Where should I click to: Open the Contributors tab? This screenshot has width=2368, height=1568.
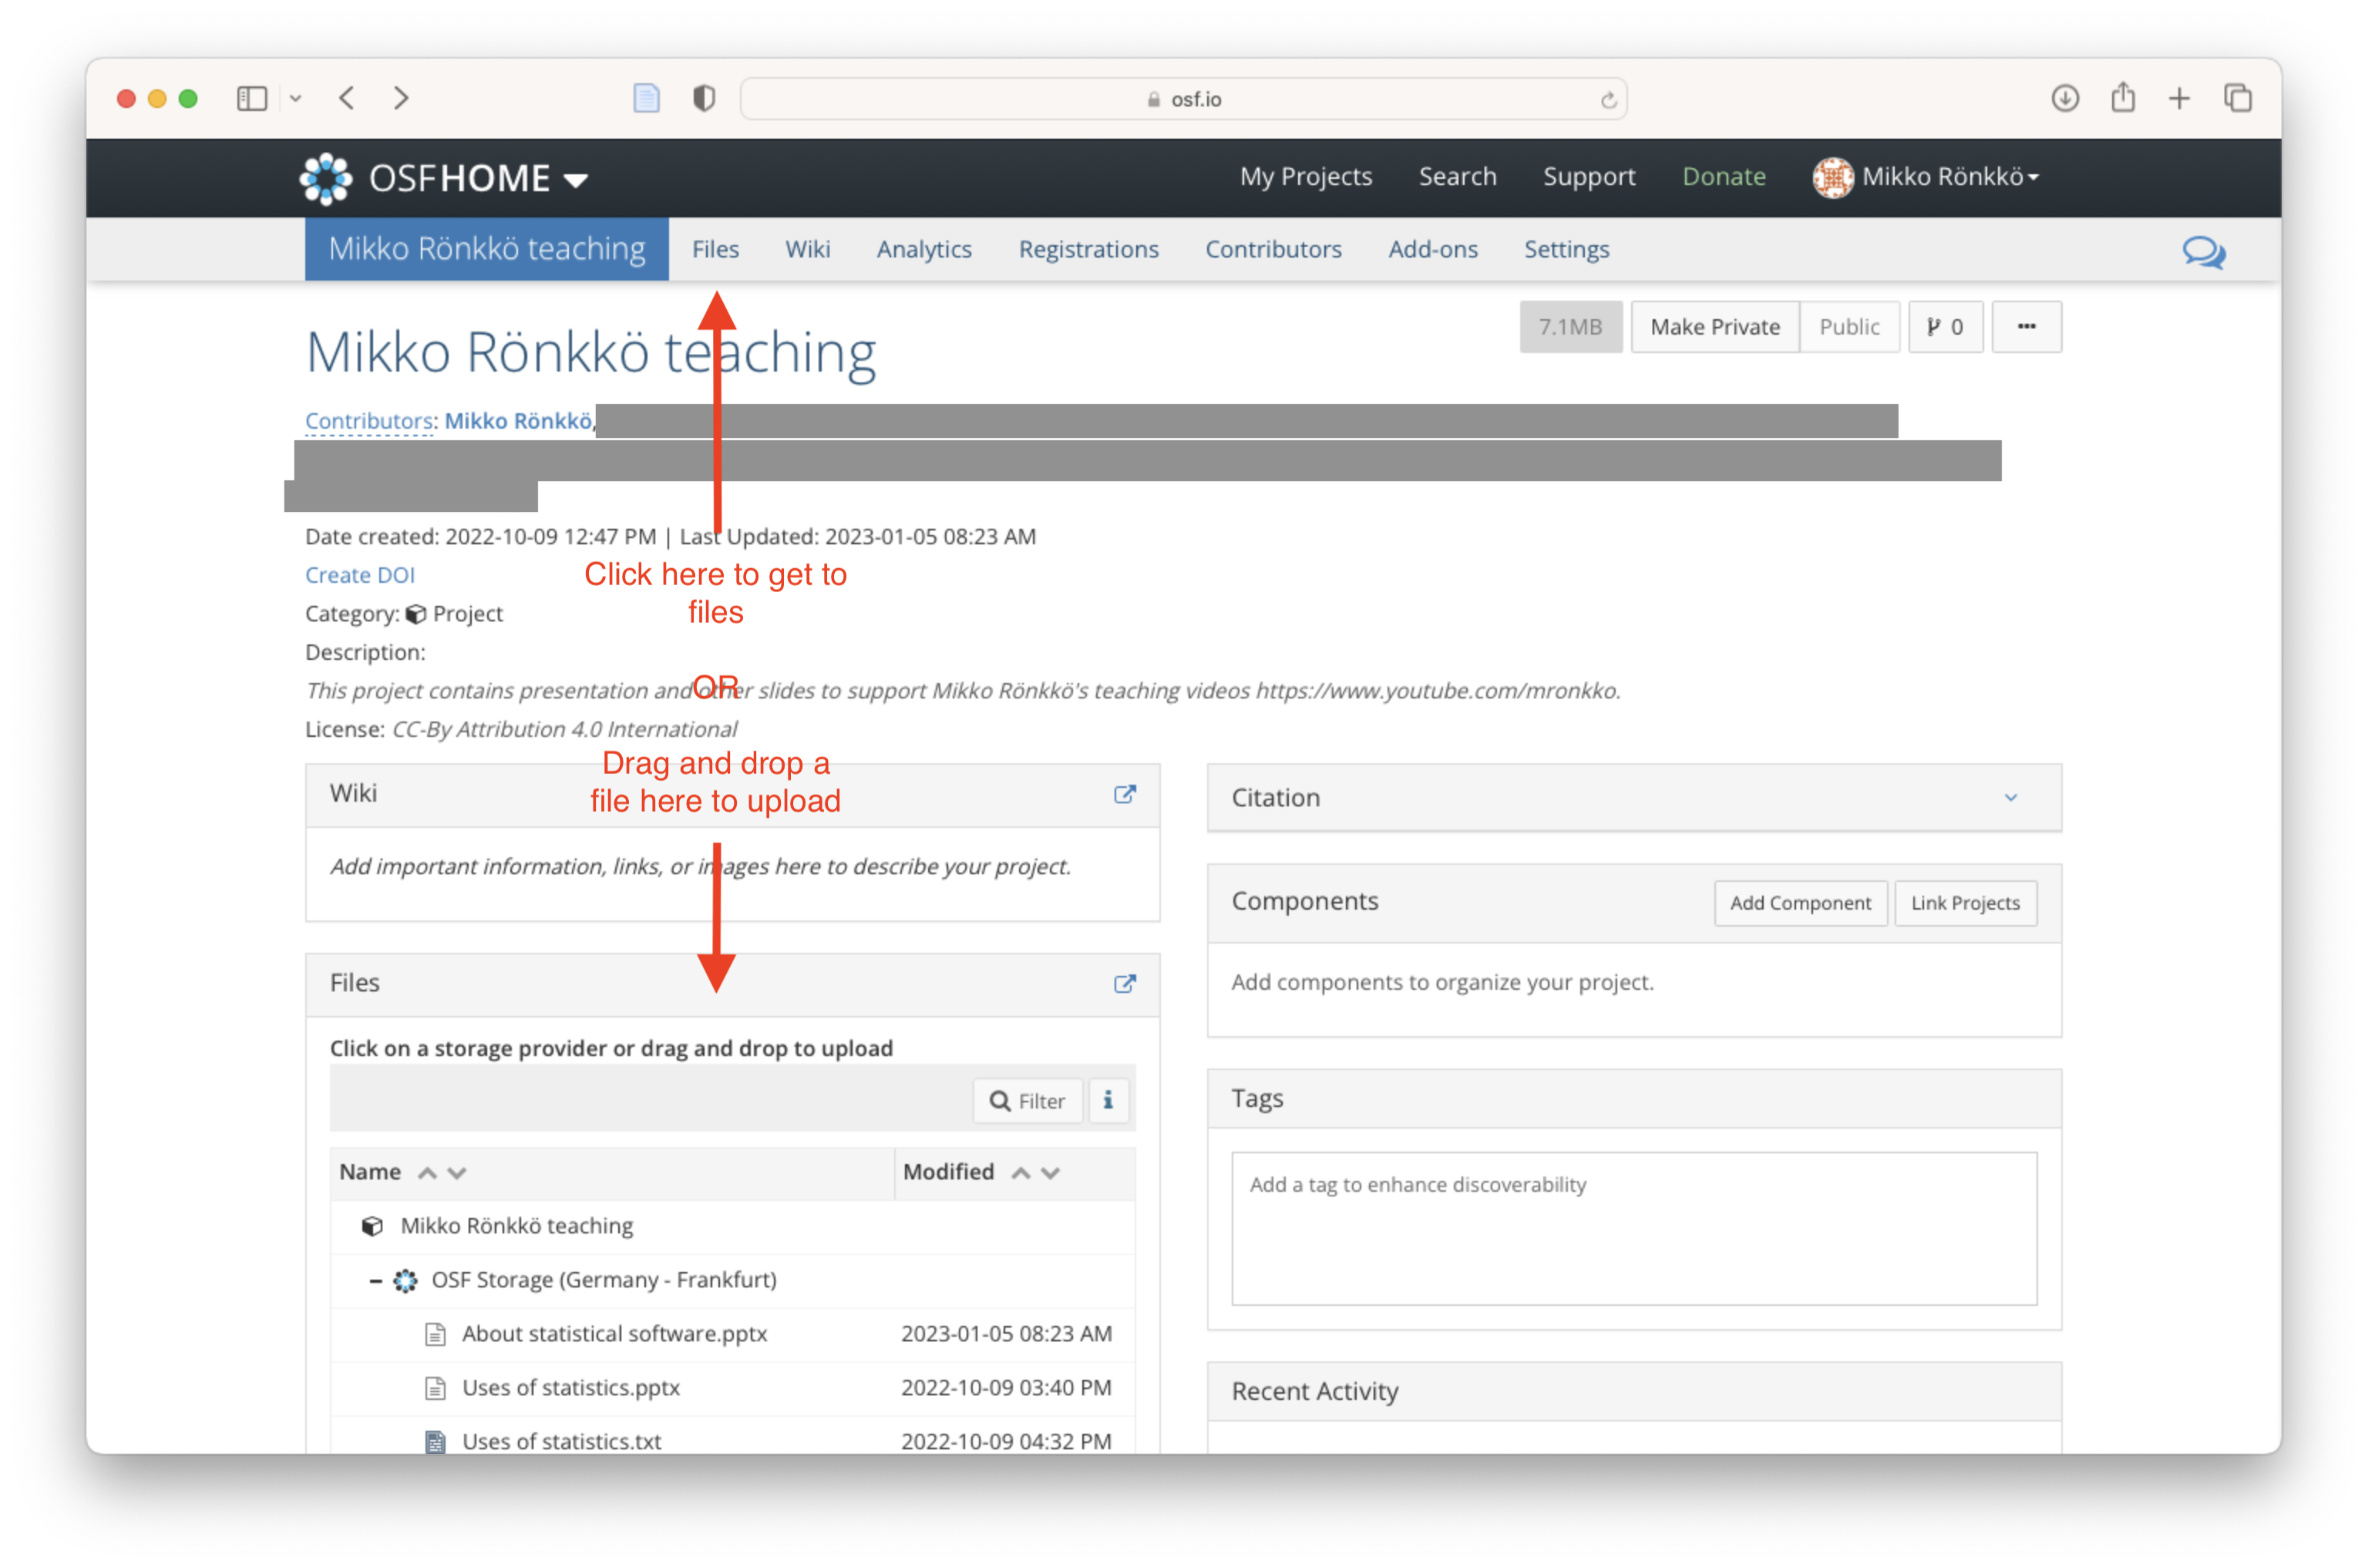[x=1273, y=249]
